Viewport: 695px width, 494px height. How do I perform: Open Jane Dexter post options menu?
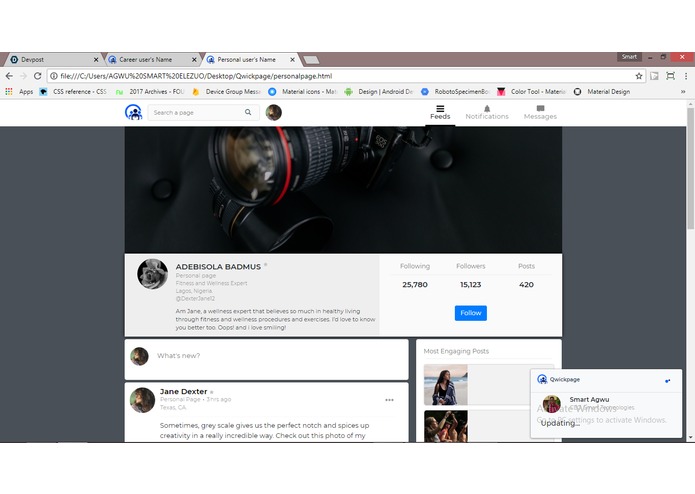[x=389, y=400]
